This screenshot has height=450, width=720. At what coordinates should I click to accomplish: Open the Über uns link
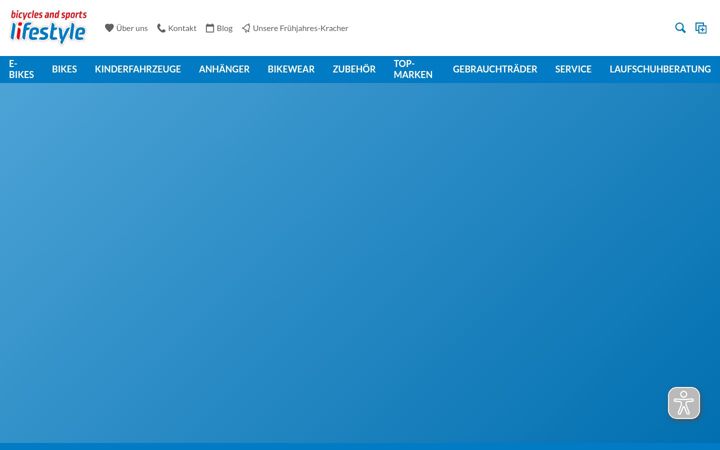pos(132,28)
